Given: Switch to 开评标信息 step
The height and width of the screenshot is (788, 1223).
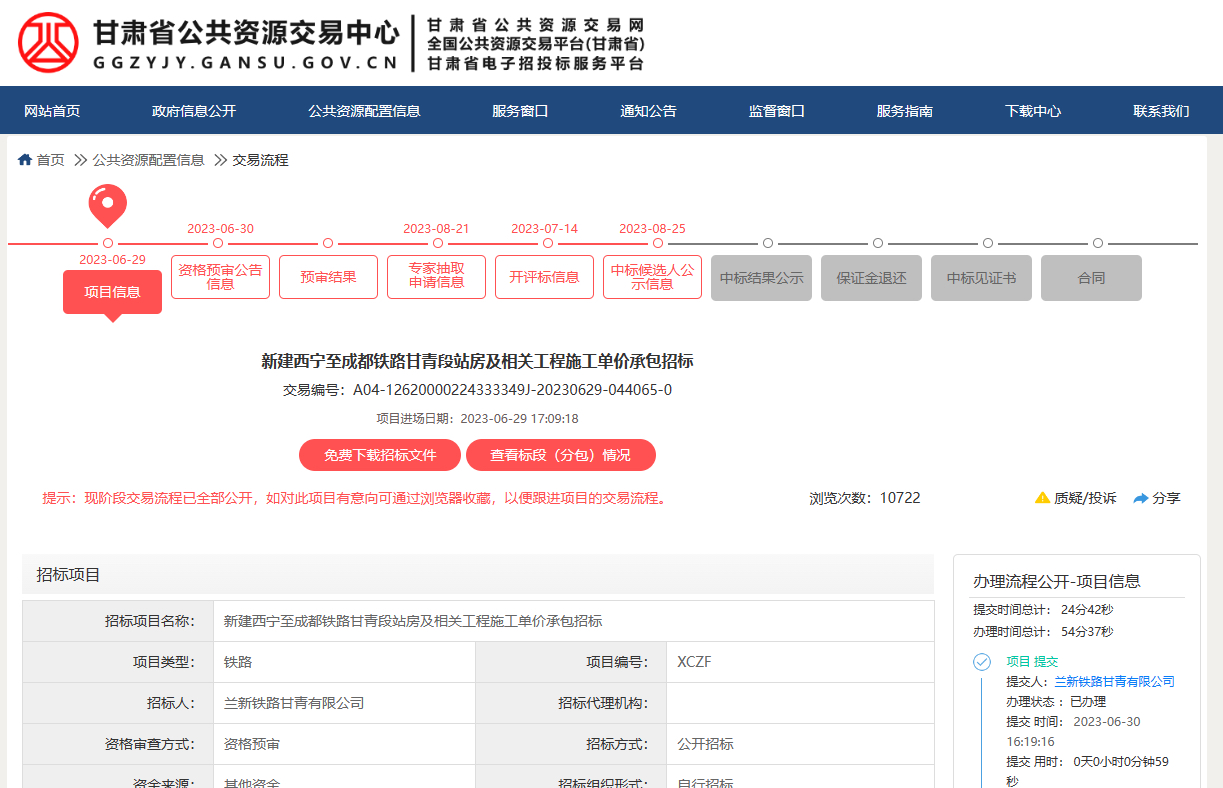Looking at the screenshot, I should [x=544, y=277].
